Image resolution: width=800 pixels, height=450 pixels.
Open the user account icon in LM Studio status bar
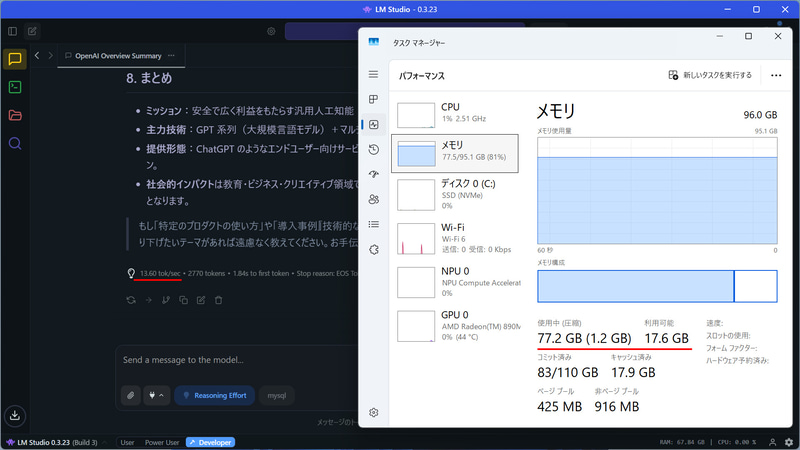click(x=772, y=442)
